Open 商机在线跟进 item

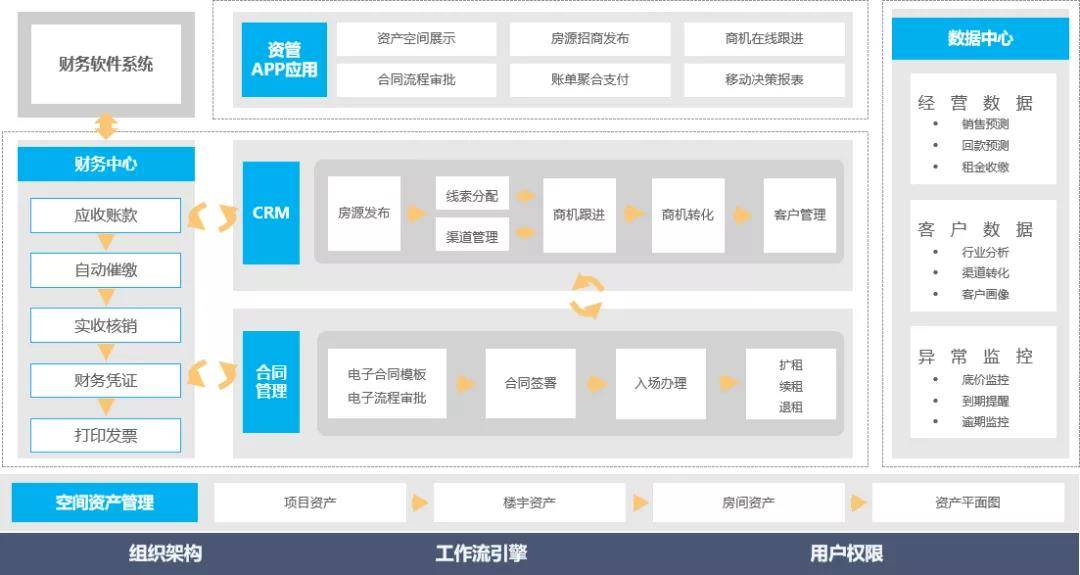(x=764, y=39)
